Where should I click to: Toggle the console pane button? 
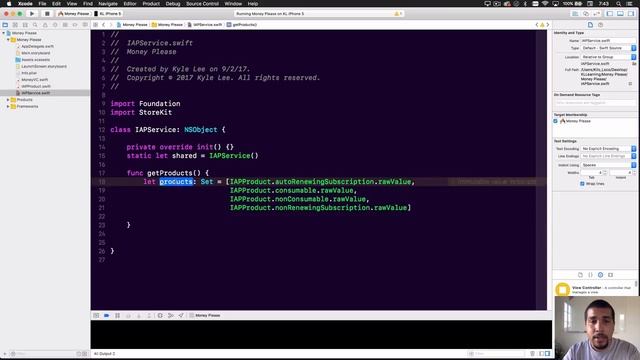548,353
